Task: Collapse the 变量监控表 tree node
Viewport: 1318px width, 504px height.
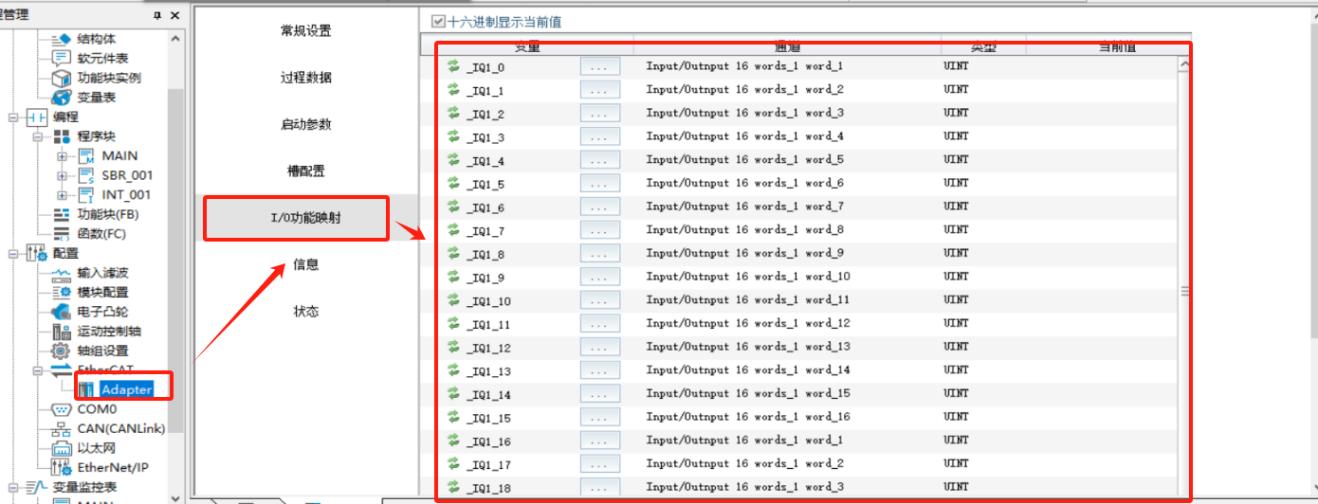Action: [12, 487]
